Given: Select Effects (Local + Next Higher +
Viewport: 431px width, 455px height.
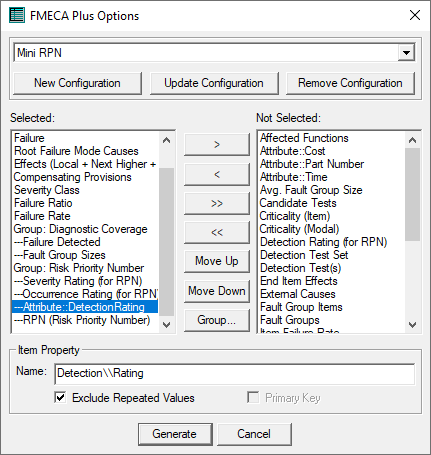Looking at the screenshot, I should coord(85,164).
